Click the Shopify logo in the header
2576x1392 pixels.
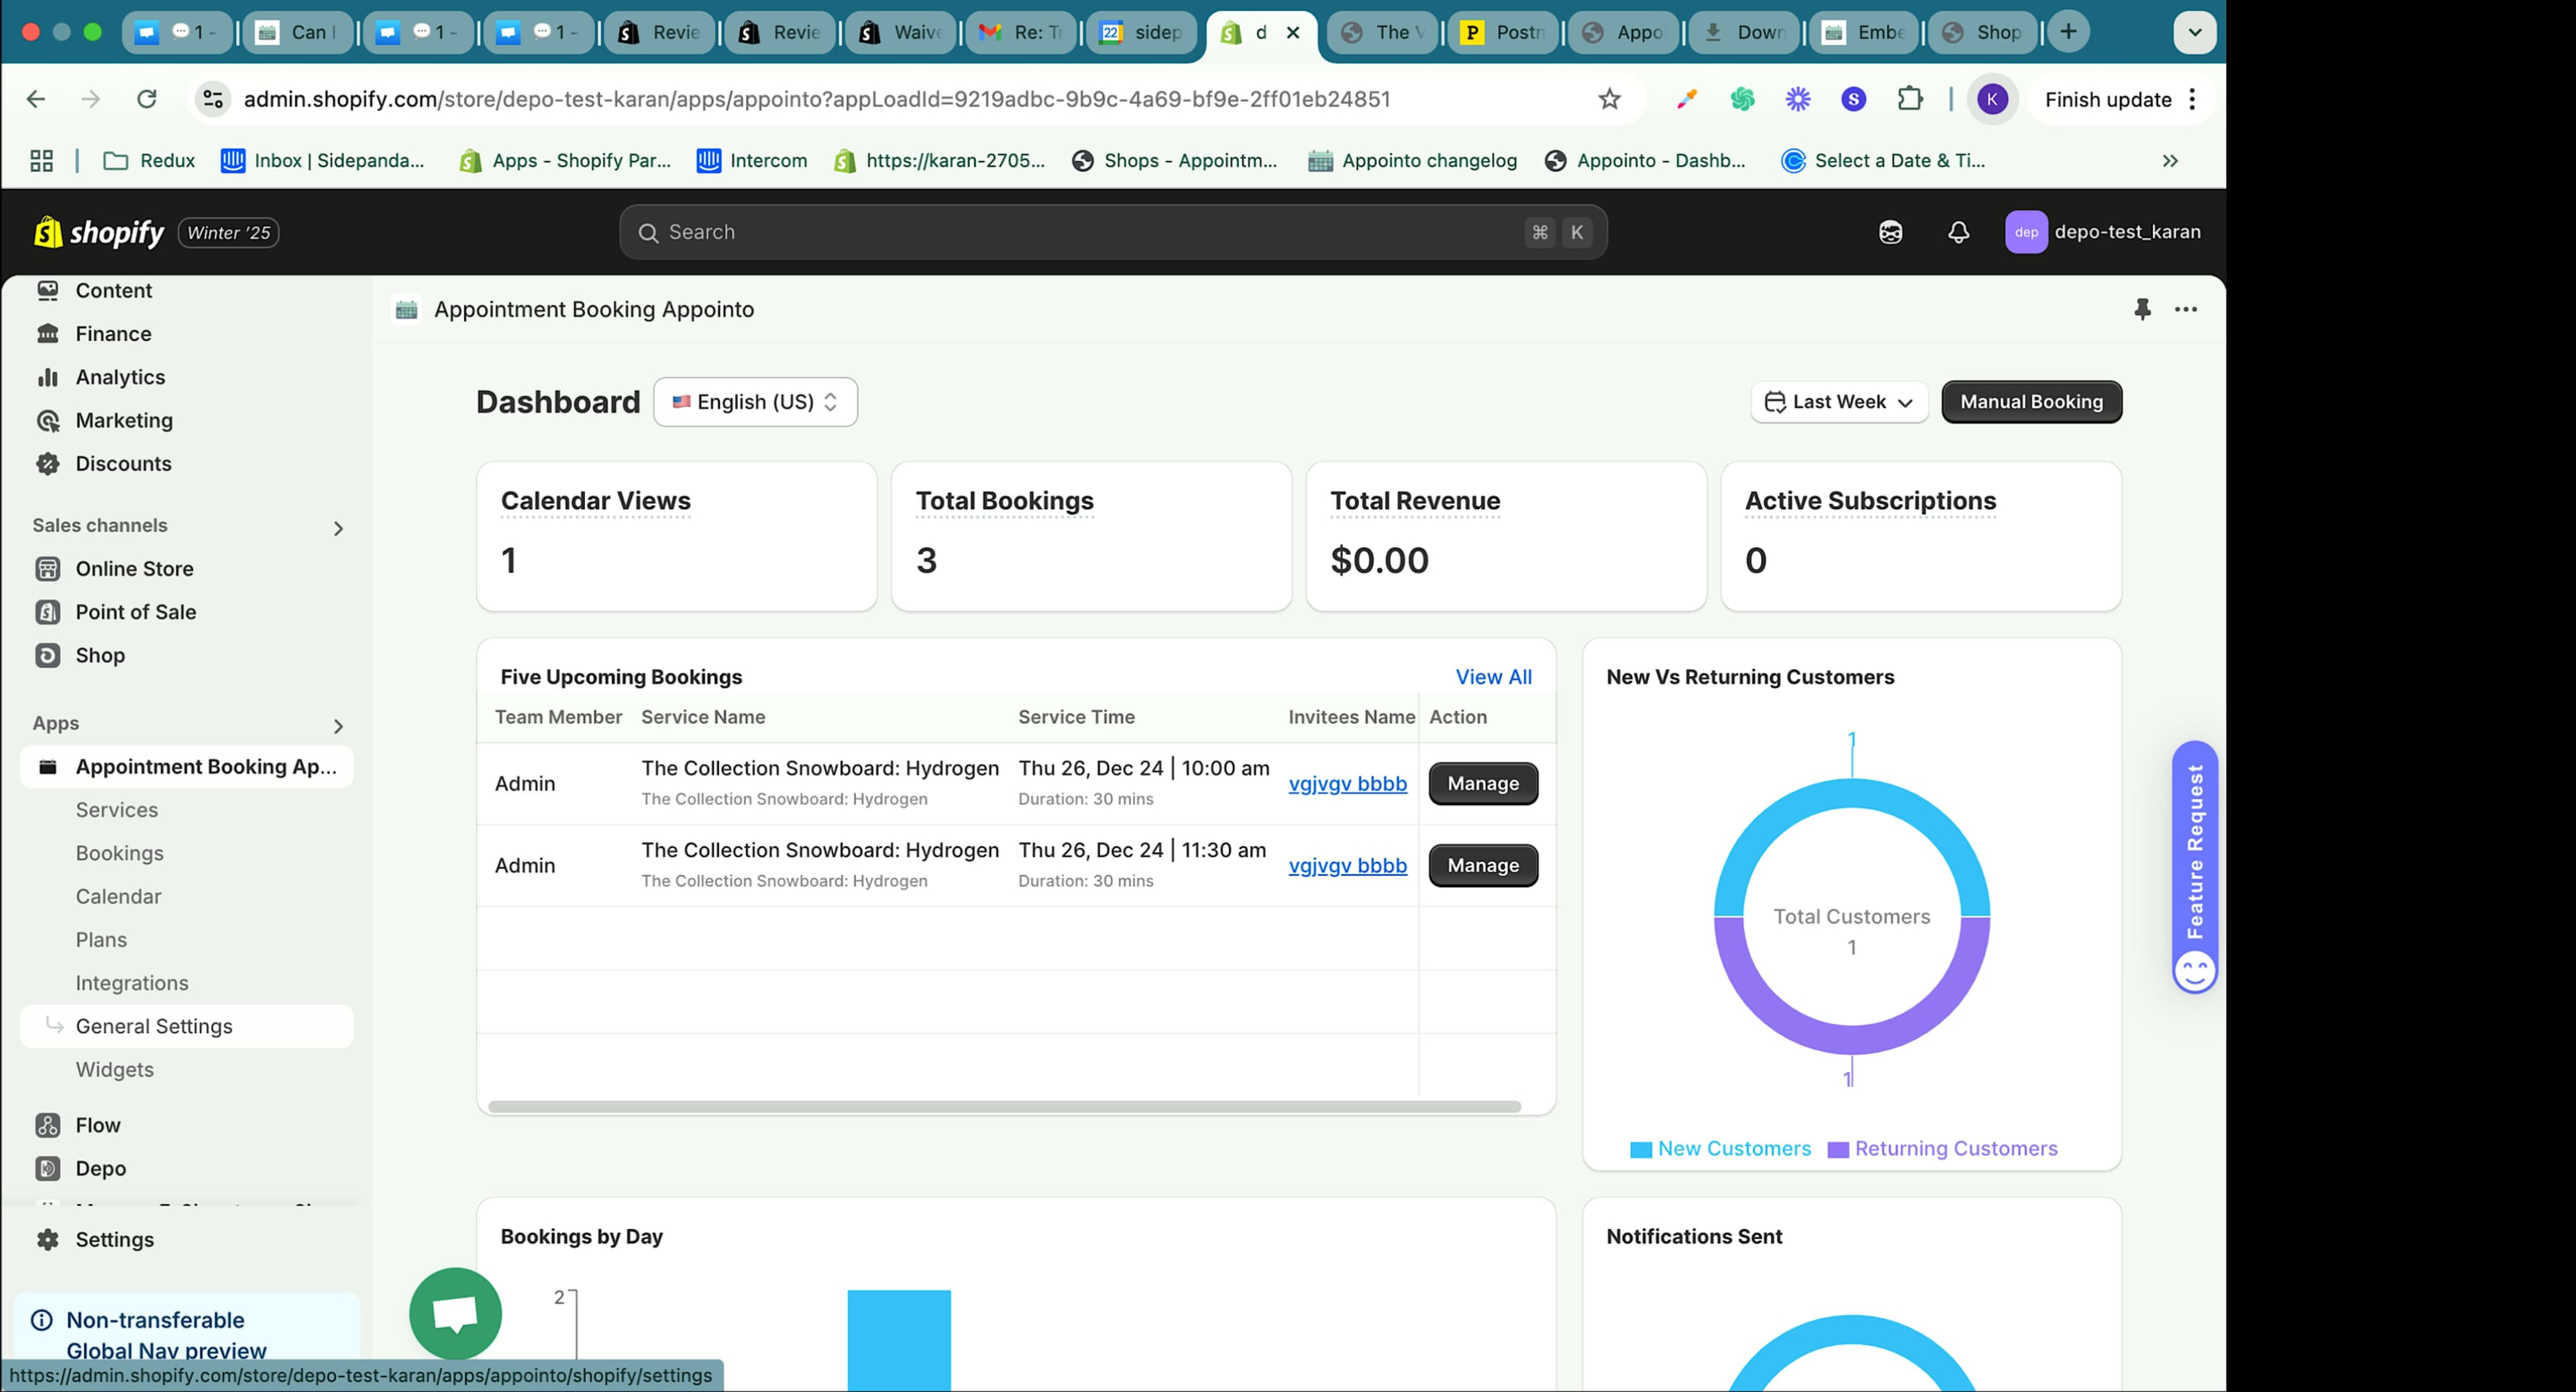coord(99,232)
